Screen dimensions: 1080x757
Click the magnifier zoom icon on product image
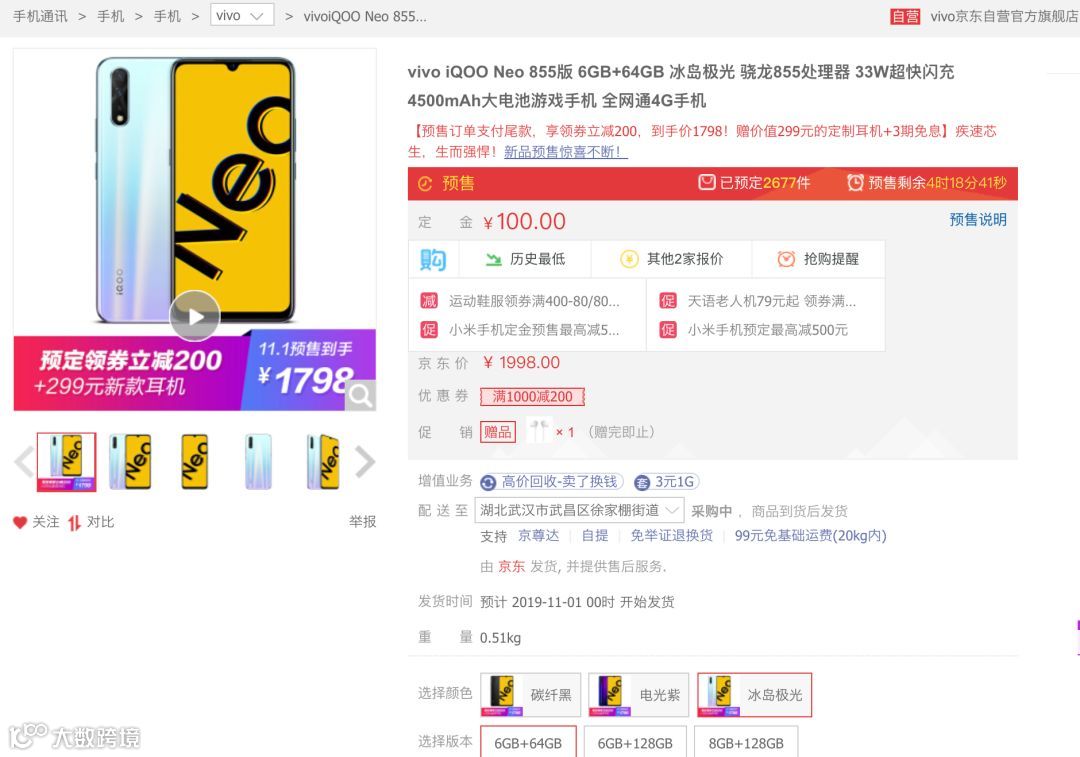360,395
